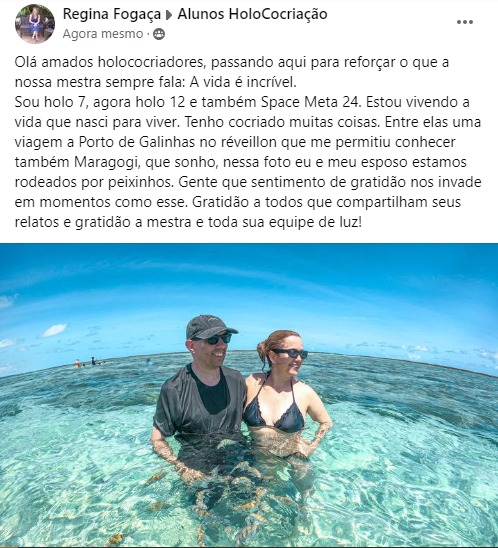This screenshot has height=548, width=498.
Task: Click the words 'Space Meta 24'
Action: click(x=310, y=102)
